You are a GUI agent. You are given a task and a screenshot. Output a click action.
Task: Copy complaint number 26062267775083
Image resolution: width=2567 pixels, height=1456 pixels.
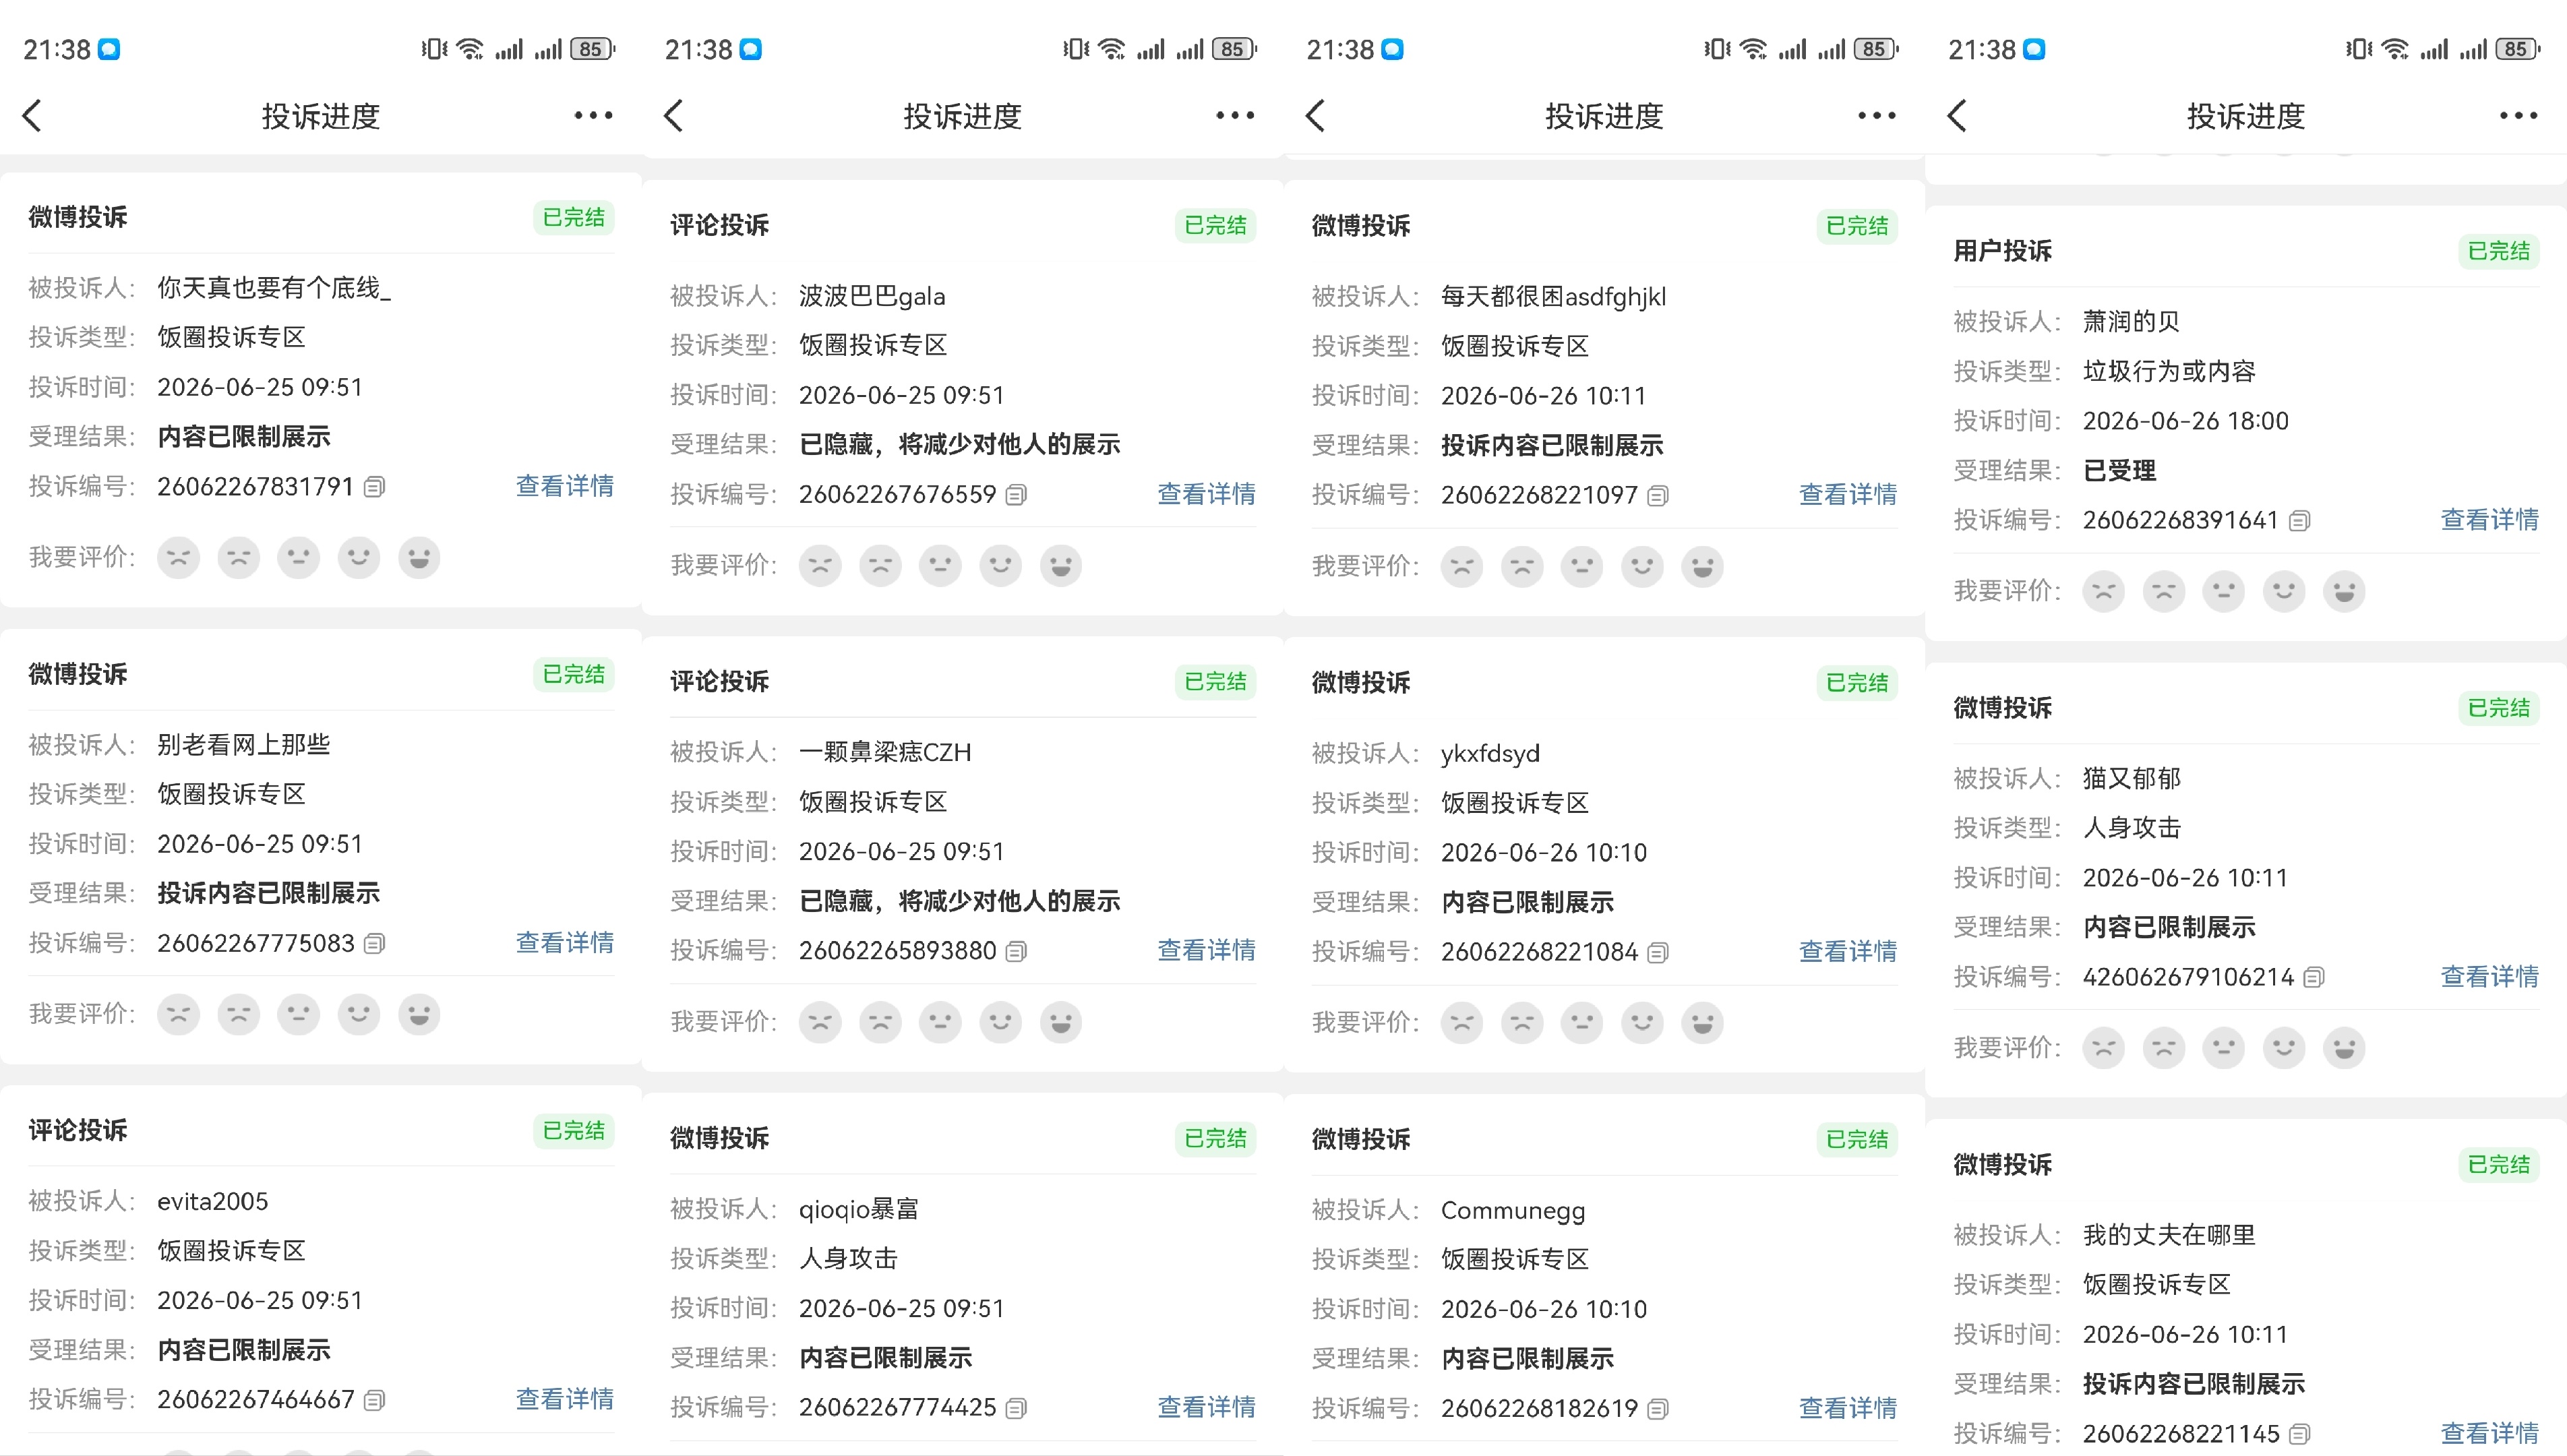pyautogui.click(x=374, y=943)
